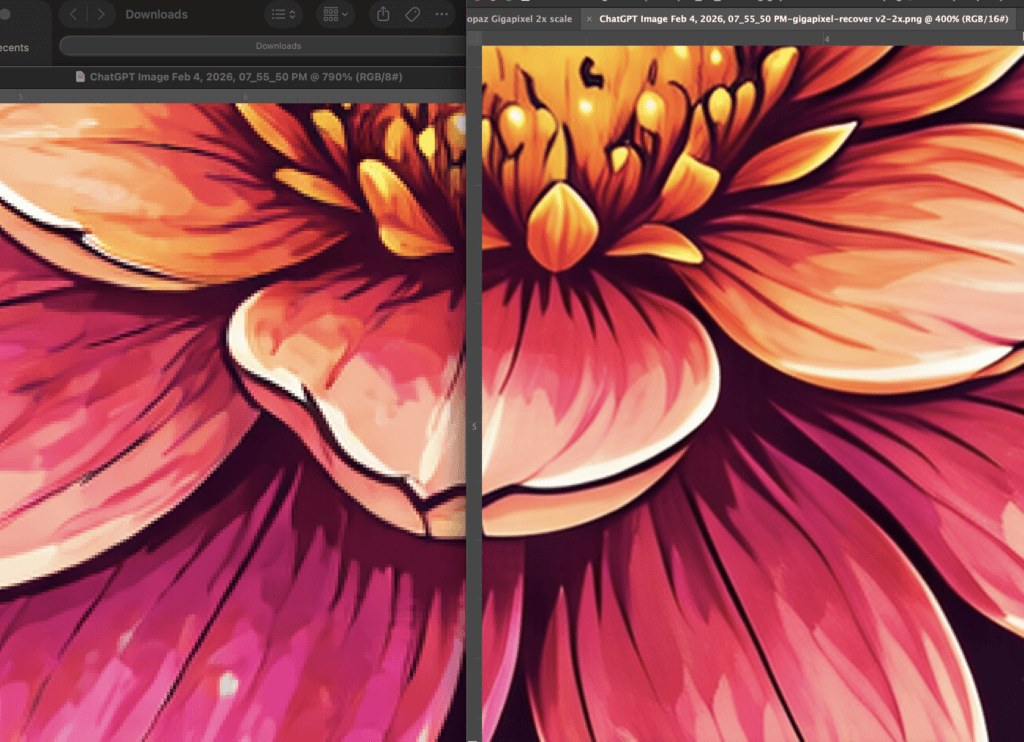Click the vertical ruler of the 400% document
The image size is (1024, 742).
click(x=475, y=300)
